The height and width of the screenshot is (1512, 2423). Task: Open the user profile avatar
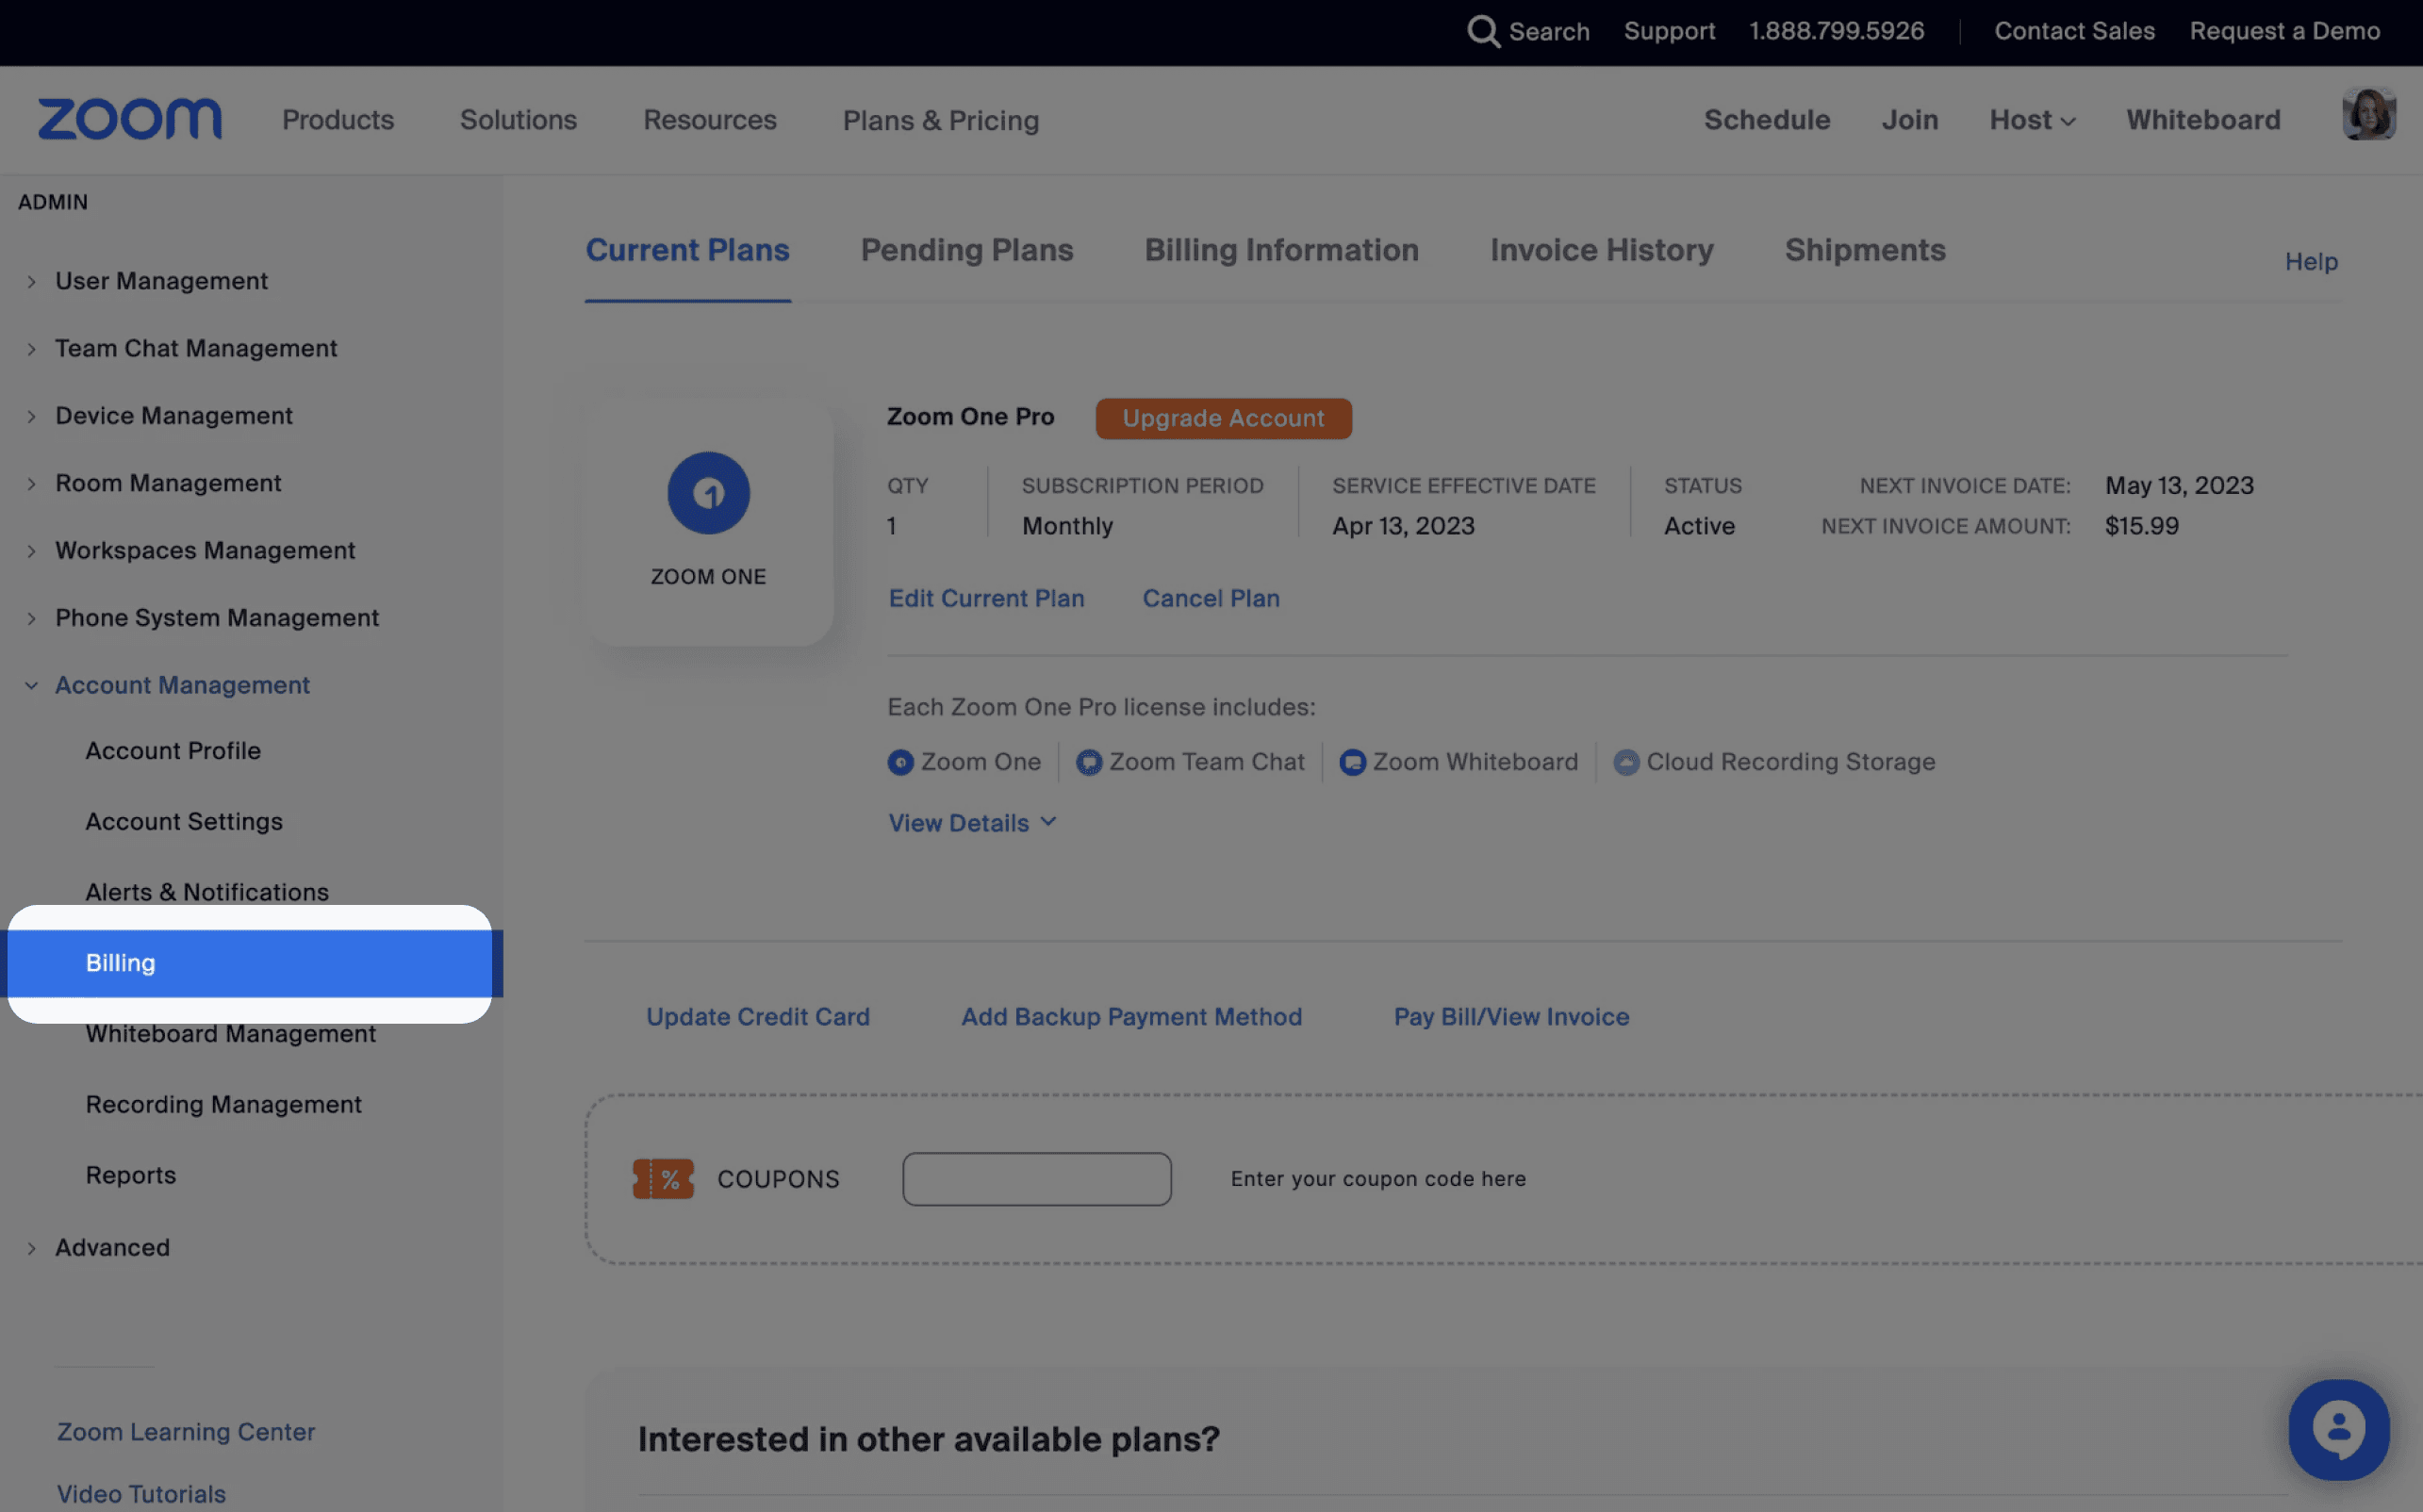(2368, 115)
